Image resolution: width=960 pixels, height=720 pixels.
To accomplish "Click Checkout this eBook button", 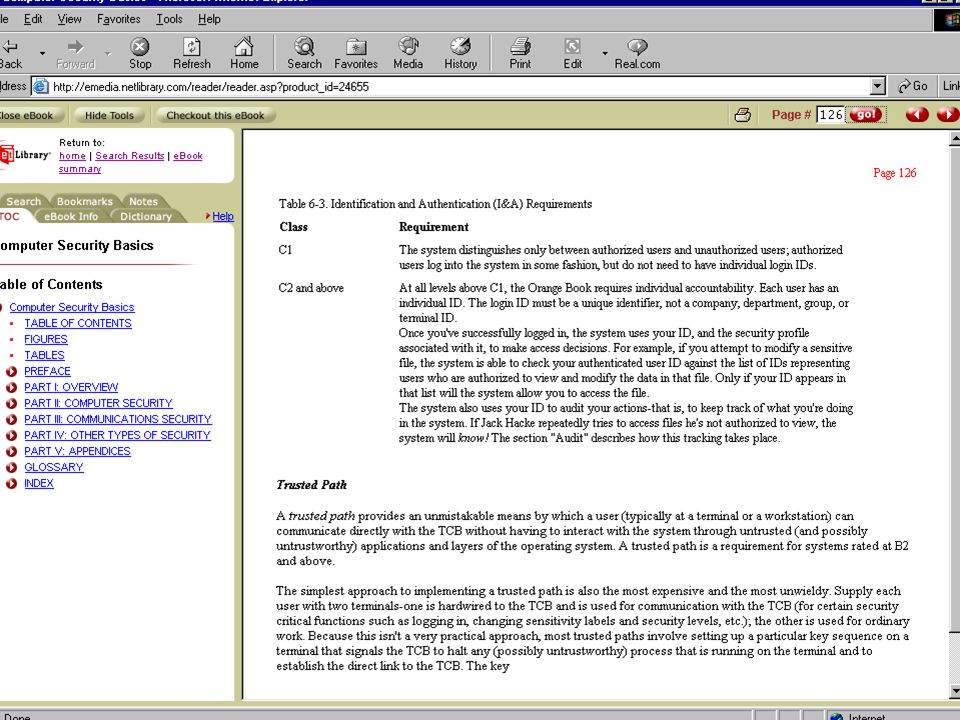I will coord(216,115).
